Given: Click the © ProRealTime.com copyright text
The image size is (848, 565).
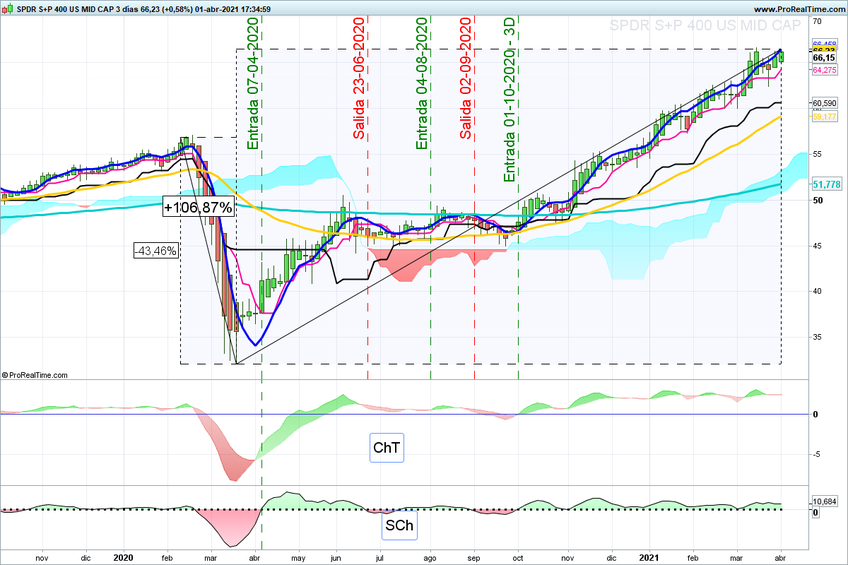Looking at the screenshot, I should [35, 375].
